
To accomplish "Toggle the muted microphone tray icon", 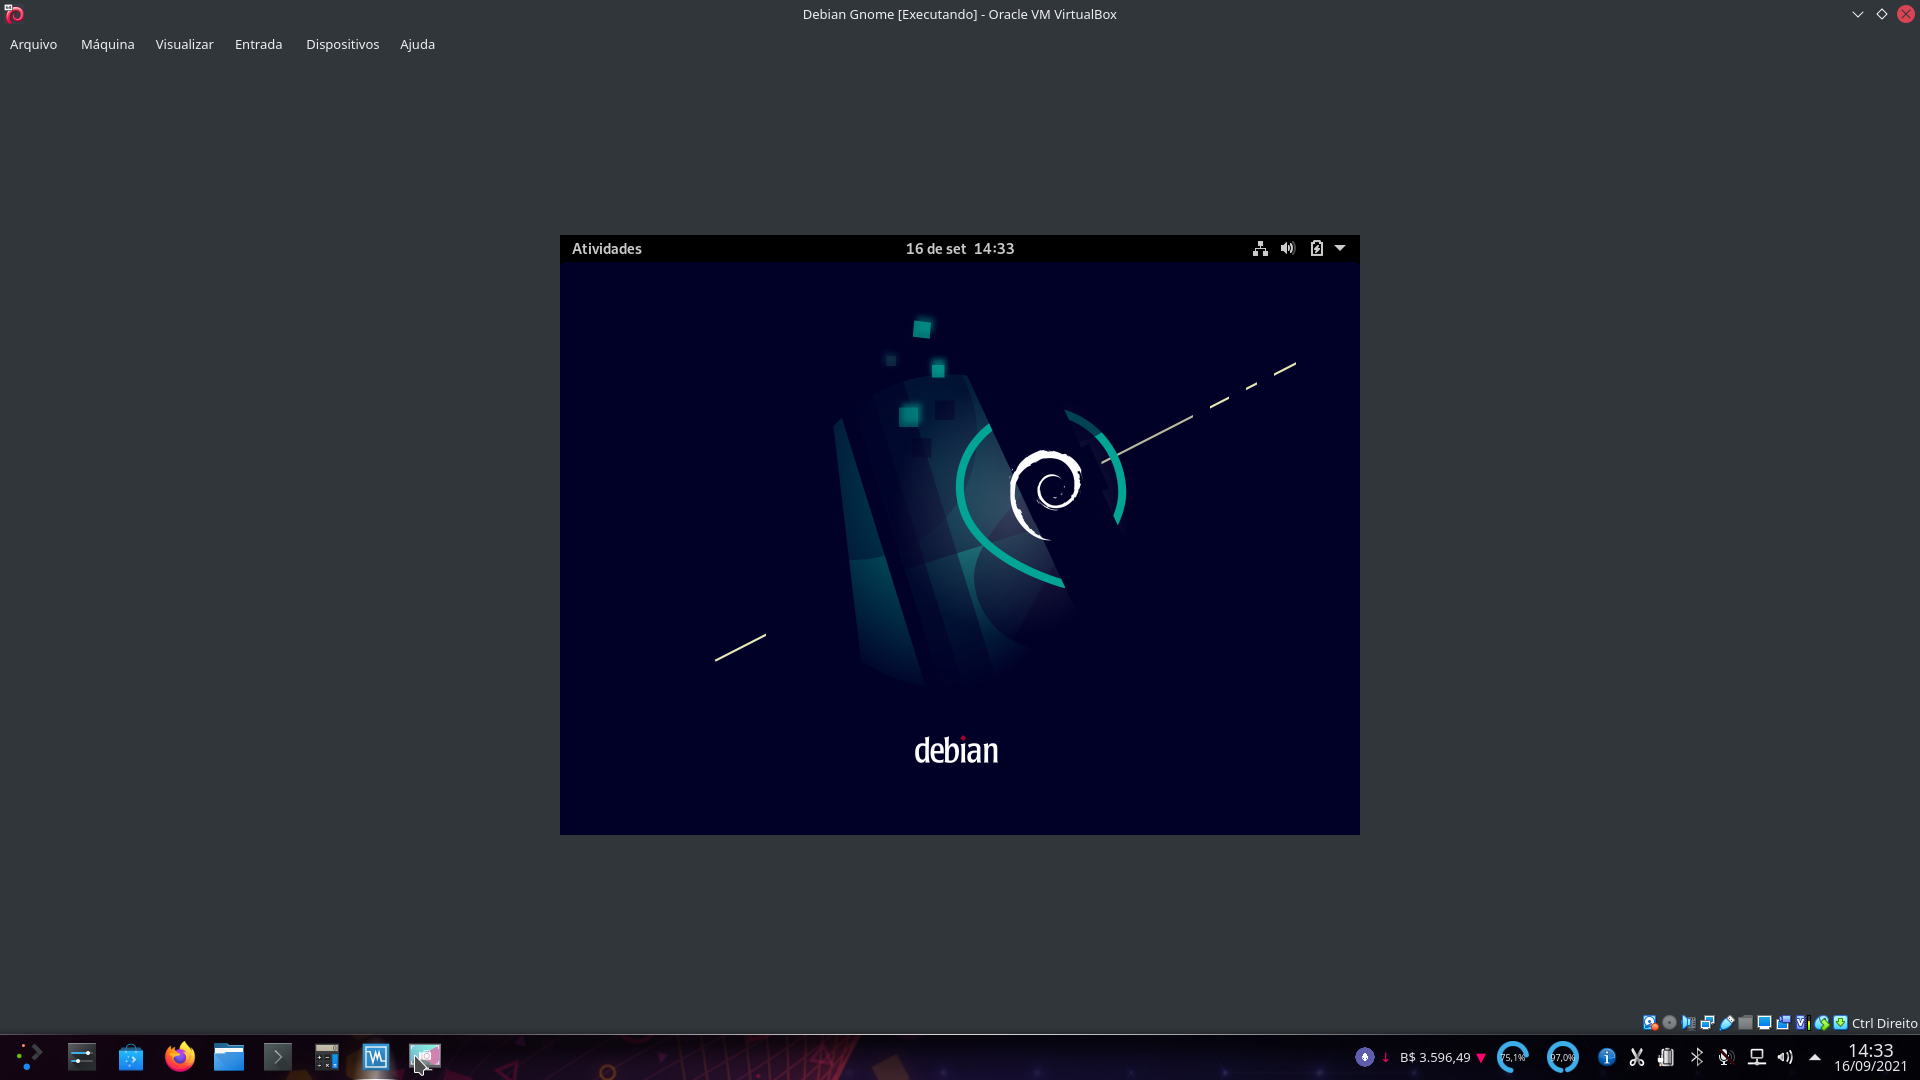I will [1726, 1057].
